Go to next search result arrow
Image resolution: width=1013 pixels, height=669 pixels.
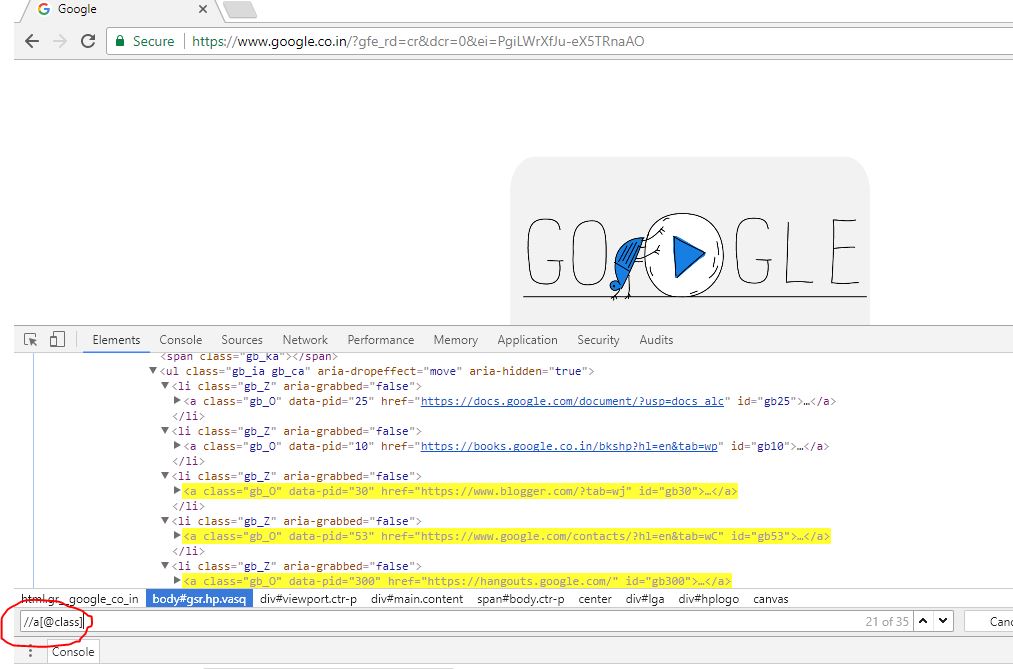pyautogui.click(x=943, y=621)
